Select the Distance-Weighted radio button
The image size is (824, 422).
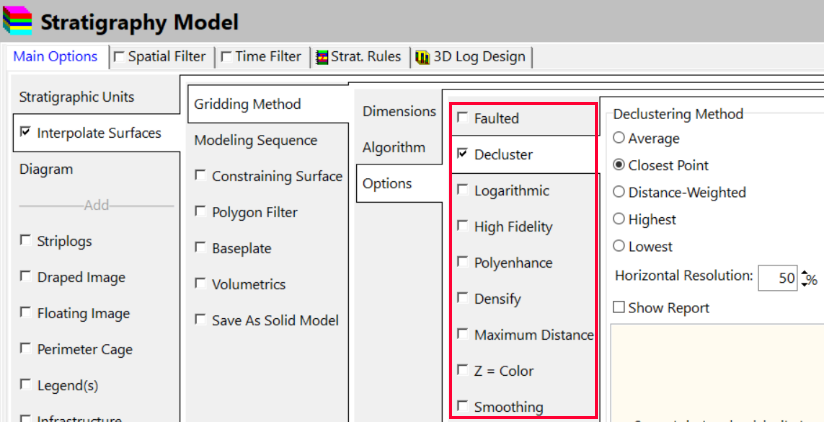(620, 192)
